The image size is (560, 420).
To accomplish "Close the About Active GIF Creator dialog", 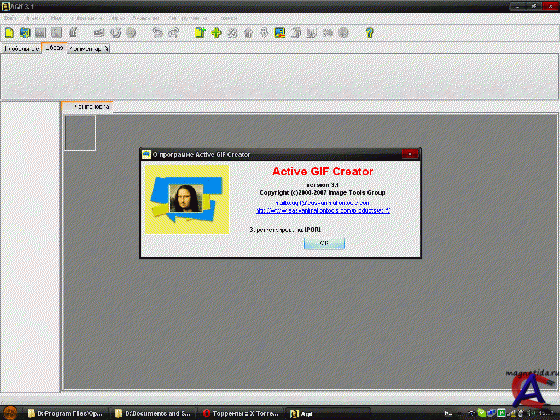I will point(410,154).
